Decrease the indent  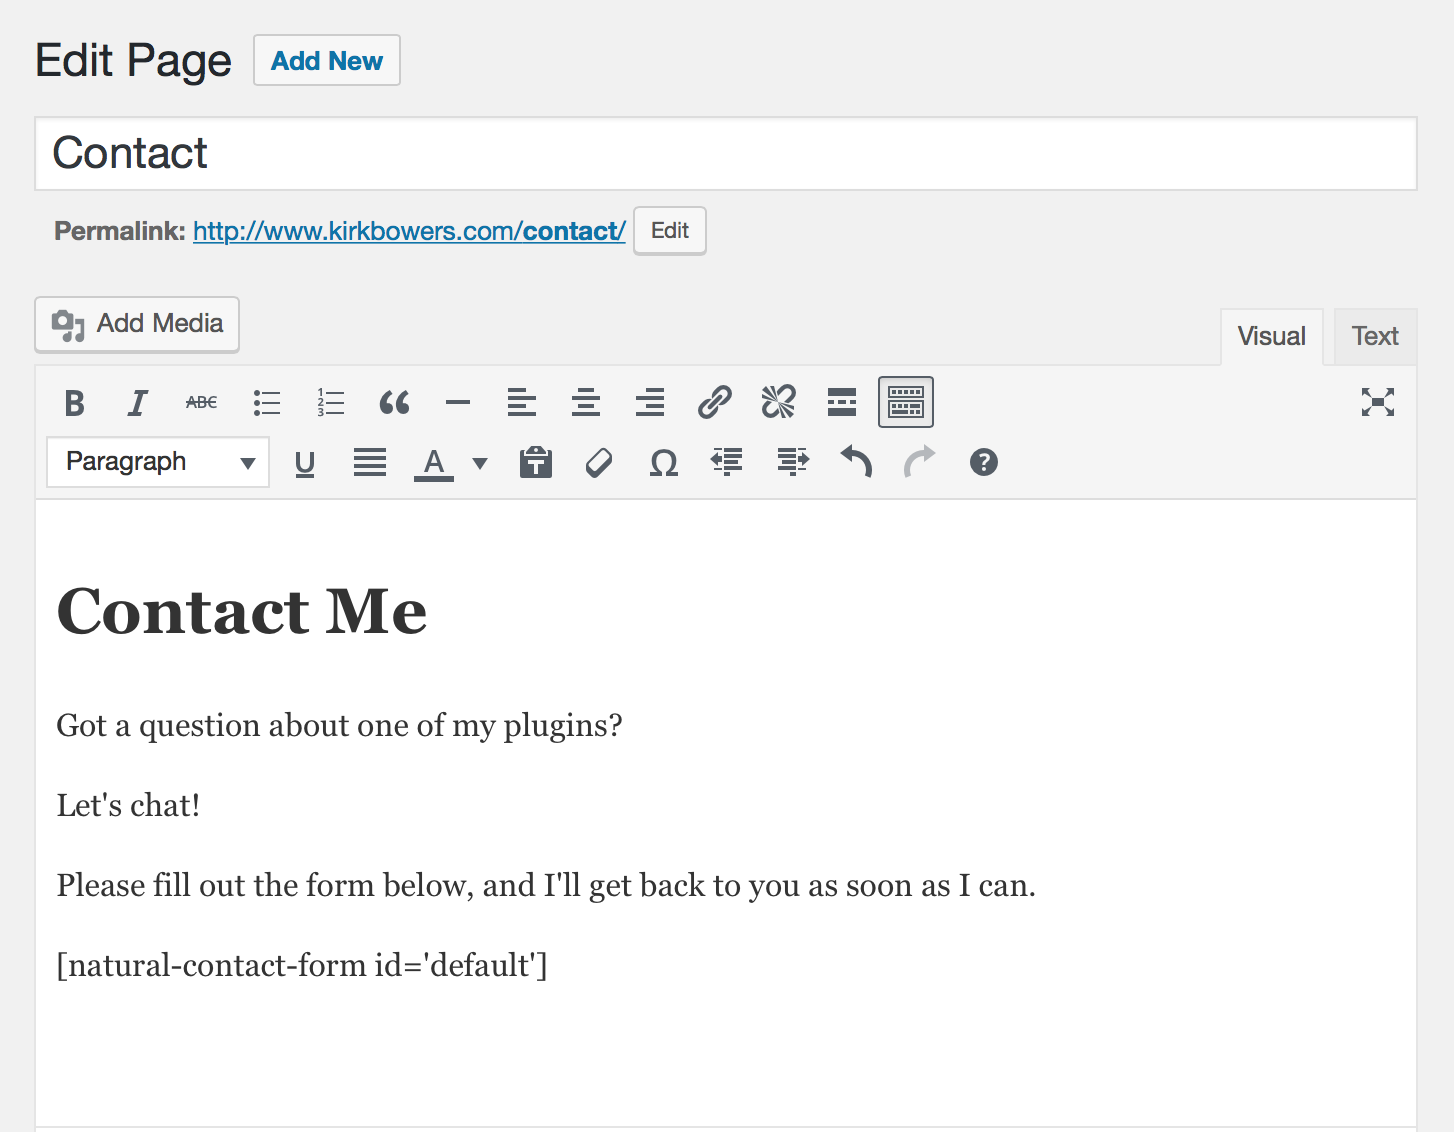coord(727,462)
